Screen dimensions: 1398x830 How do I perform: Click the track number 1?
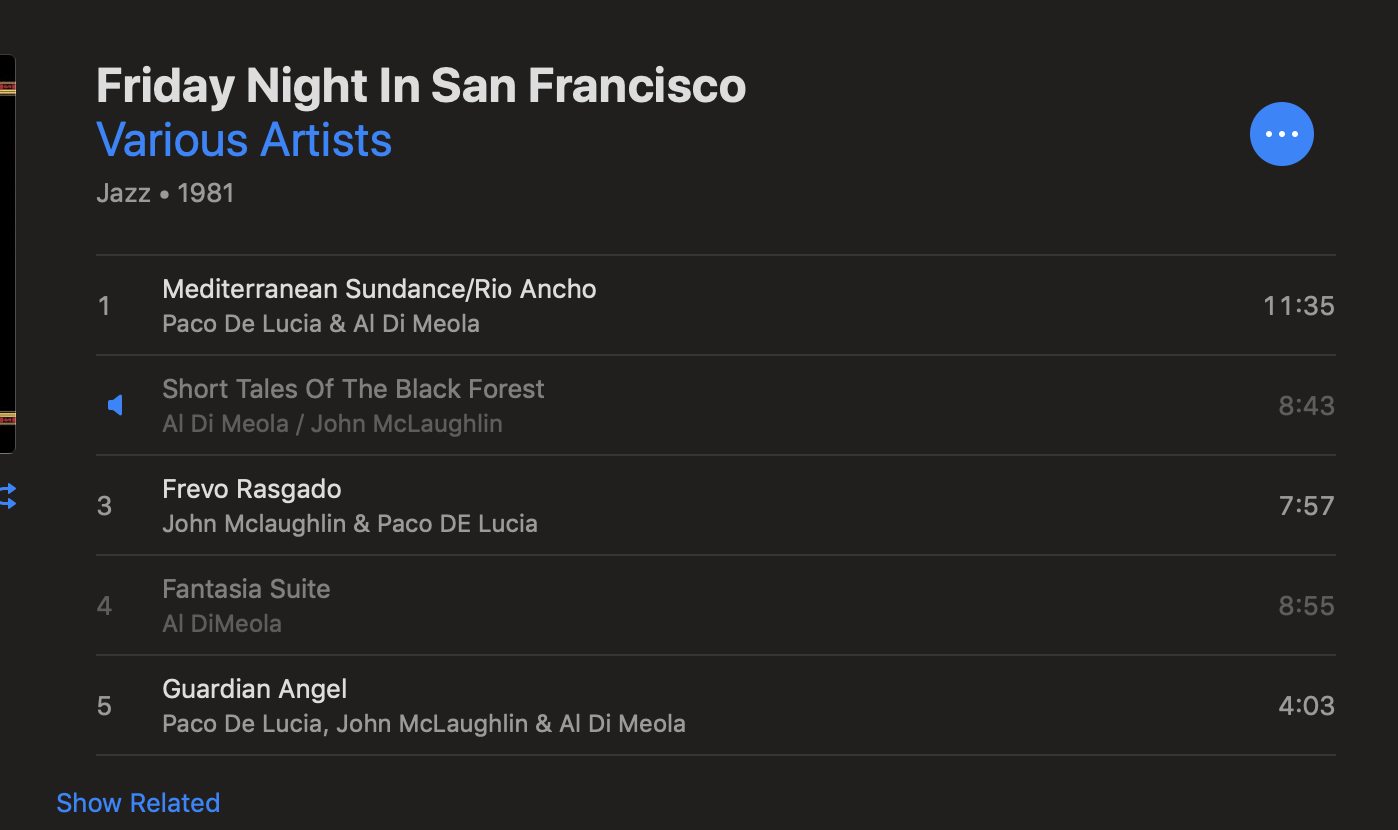(104, 305)
